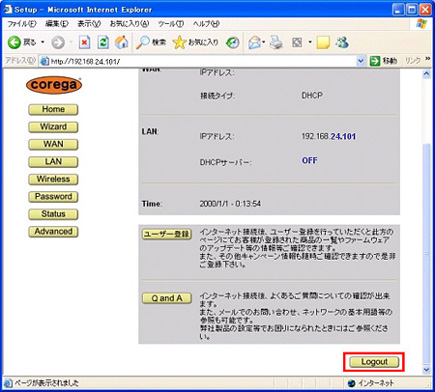Click the page icon in address bar
The height and width of the screenshot is (392, 435).
[x=44, y=61]
